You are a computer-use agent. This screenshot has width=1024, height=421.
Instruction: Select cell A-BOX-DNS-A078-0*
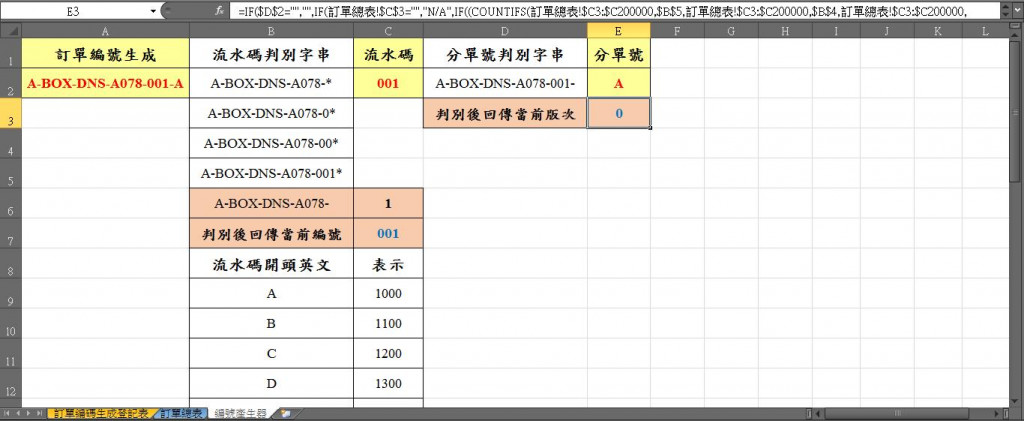pos(271,114)
